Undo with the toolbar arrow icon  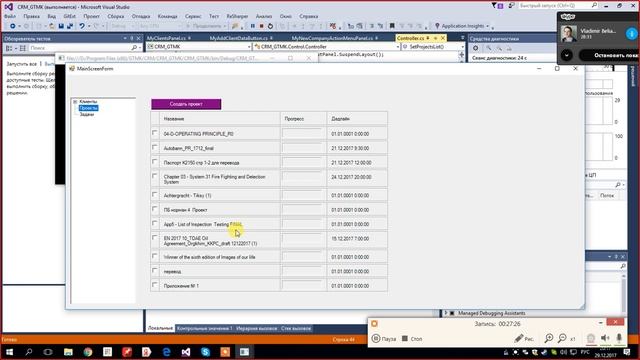point(82,26)
